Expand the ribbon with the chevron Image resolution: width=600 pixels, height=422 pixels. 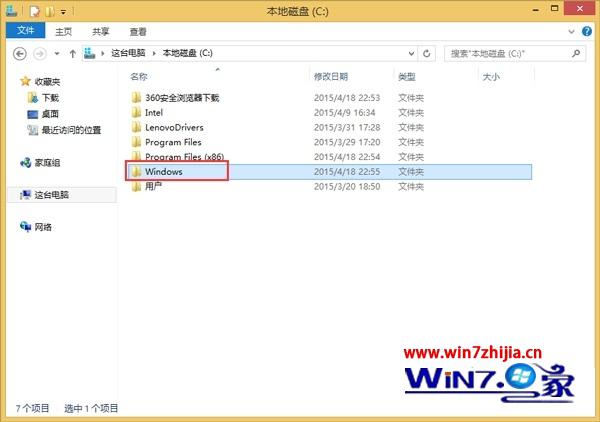(x=571, y=31)
